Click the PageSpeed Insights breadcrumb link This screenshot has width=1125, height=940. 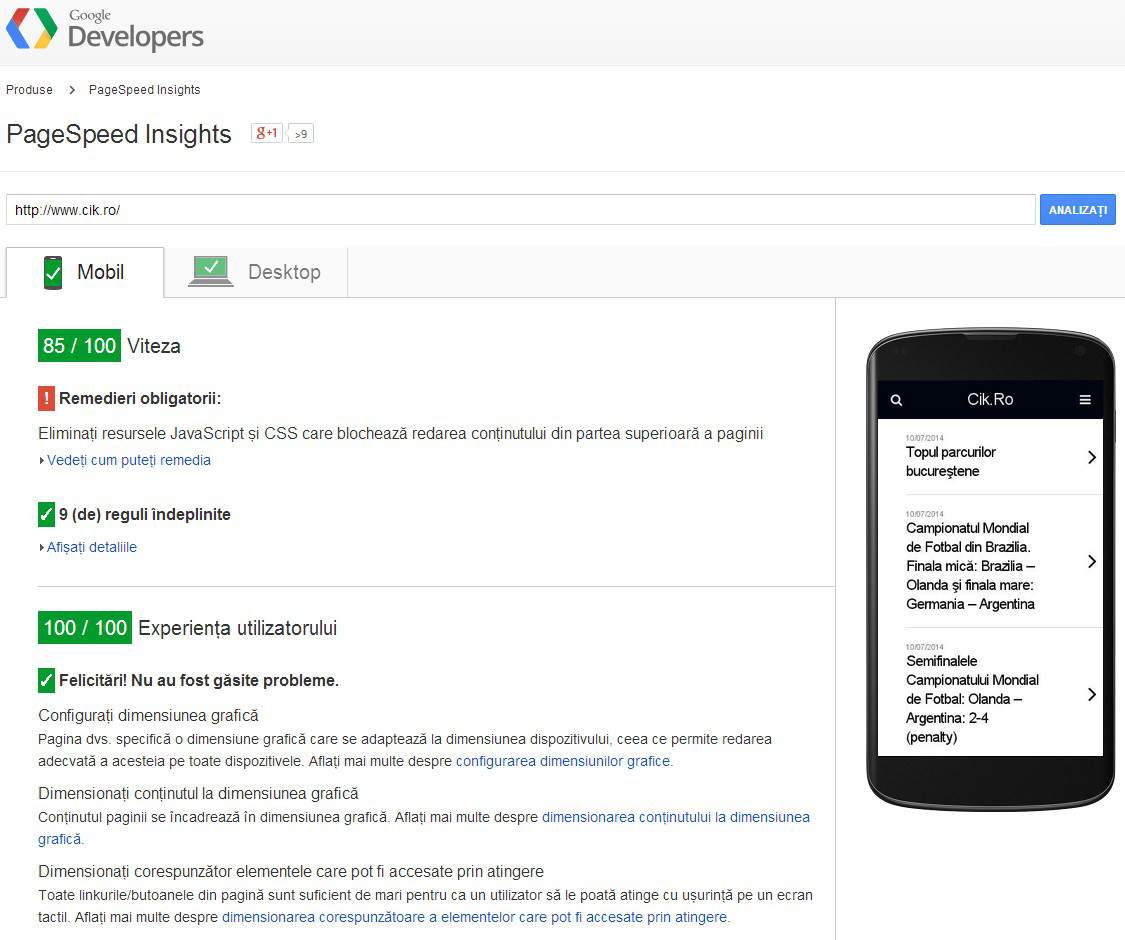(x=144, y=90)
